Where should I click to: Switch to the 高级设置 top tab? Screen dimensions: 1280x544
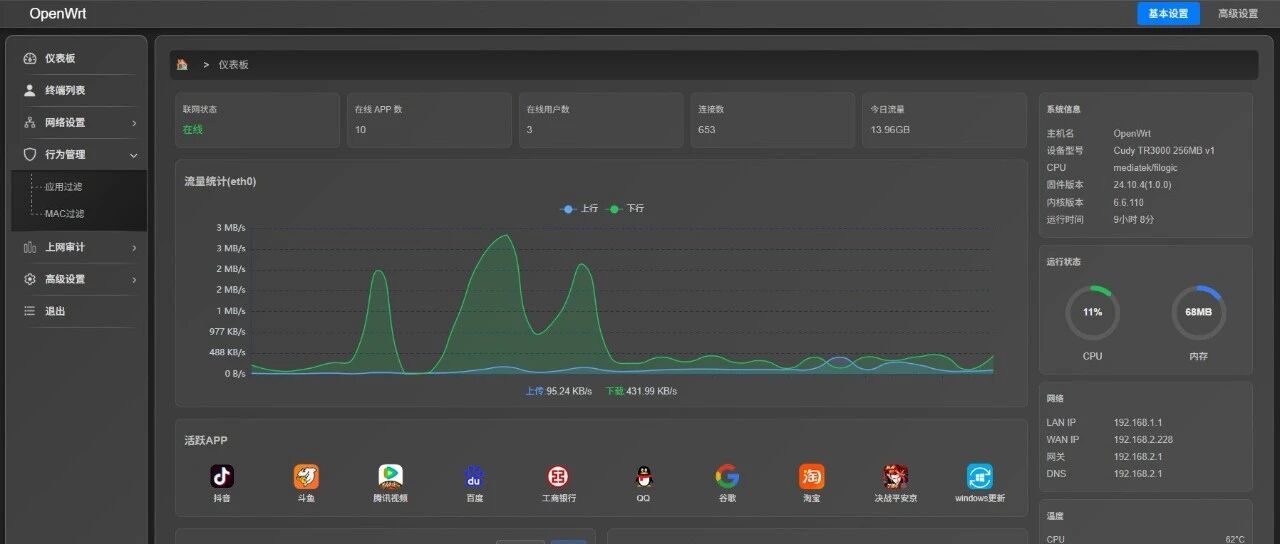pos(1238,14)
